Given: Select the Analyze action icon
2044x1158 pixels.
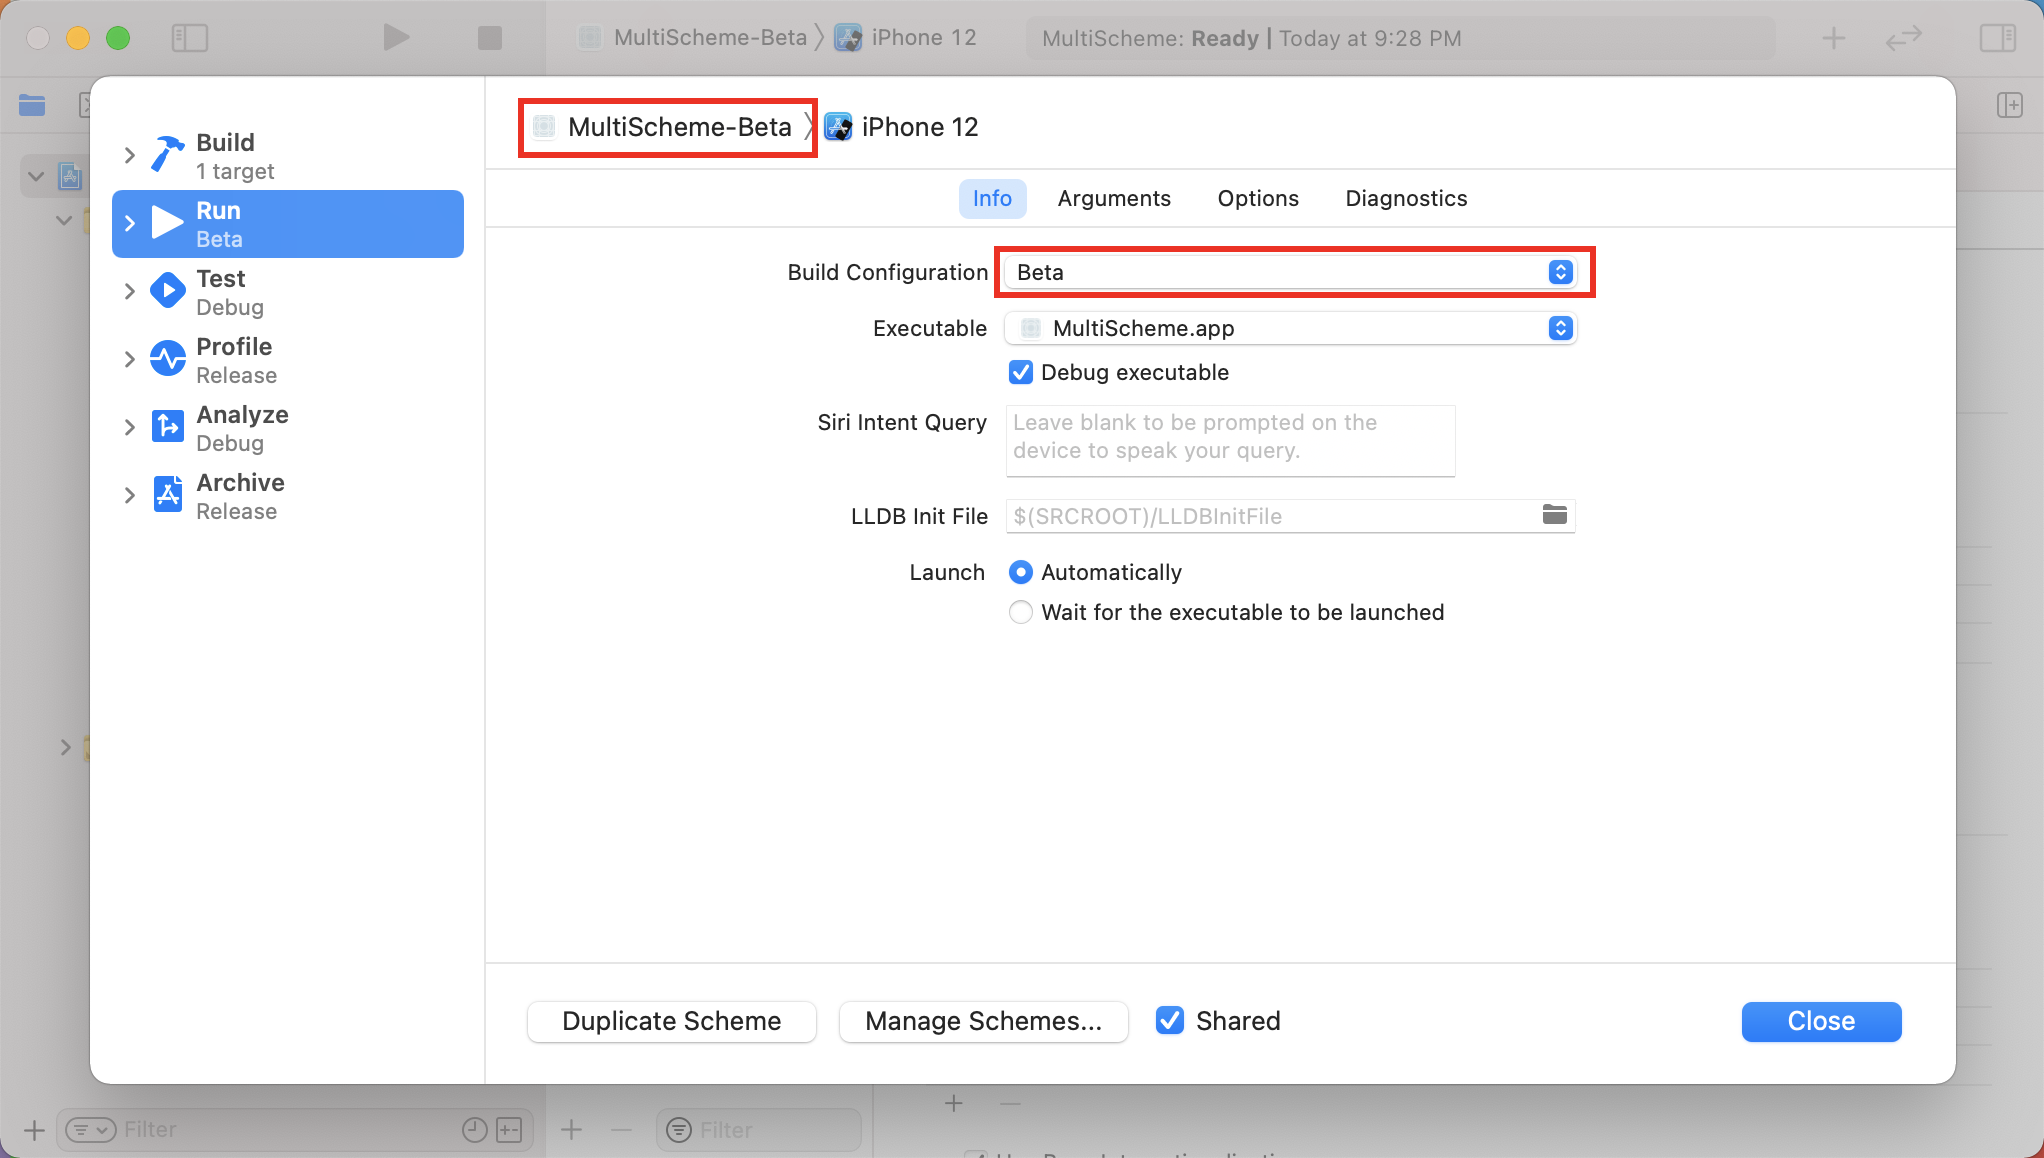Looking at the screenshot, I should tap(167, 427).
